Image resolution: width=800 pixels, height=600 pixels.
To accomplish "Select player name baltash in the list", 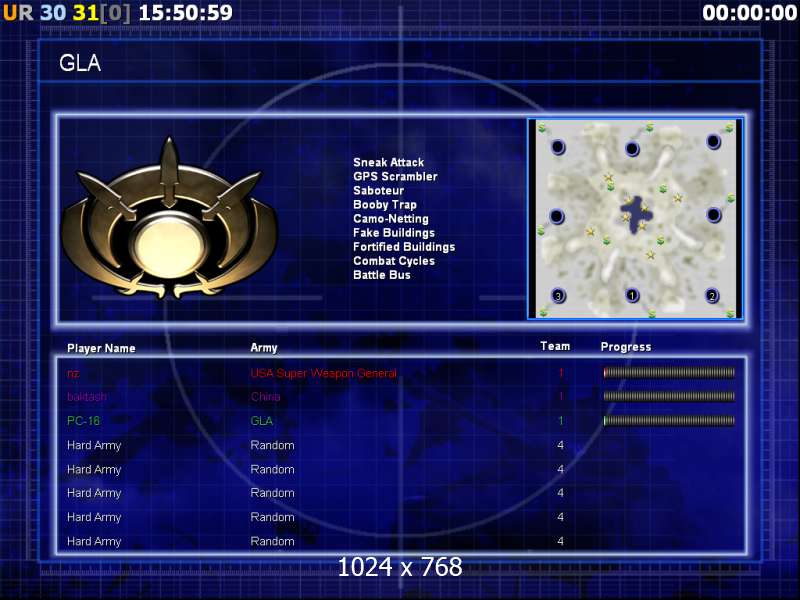I will coord(87,397).
